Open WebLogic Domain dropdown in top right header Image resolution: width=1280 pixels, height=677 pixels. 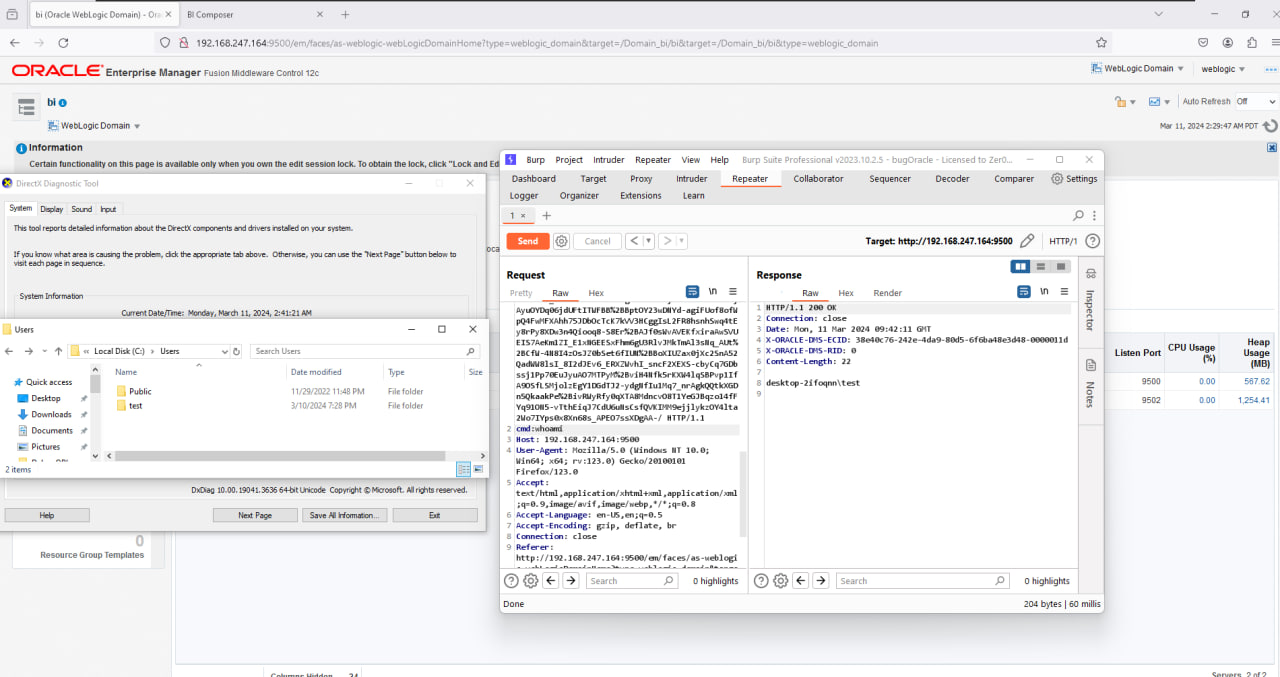1137,69
